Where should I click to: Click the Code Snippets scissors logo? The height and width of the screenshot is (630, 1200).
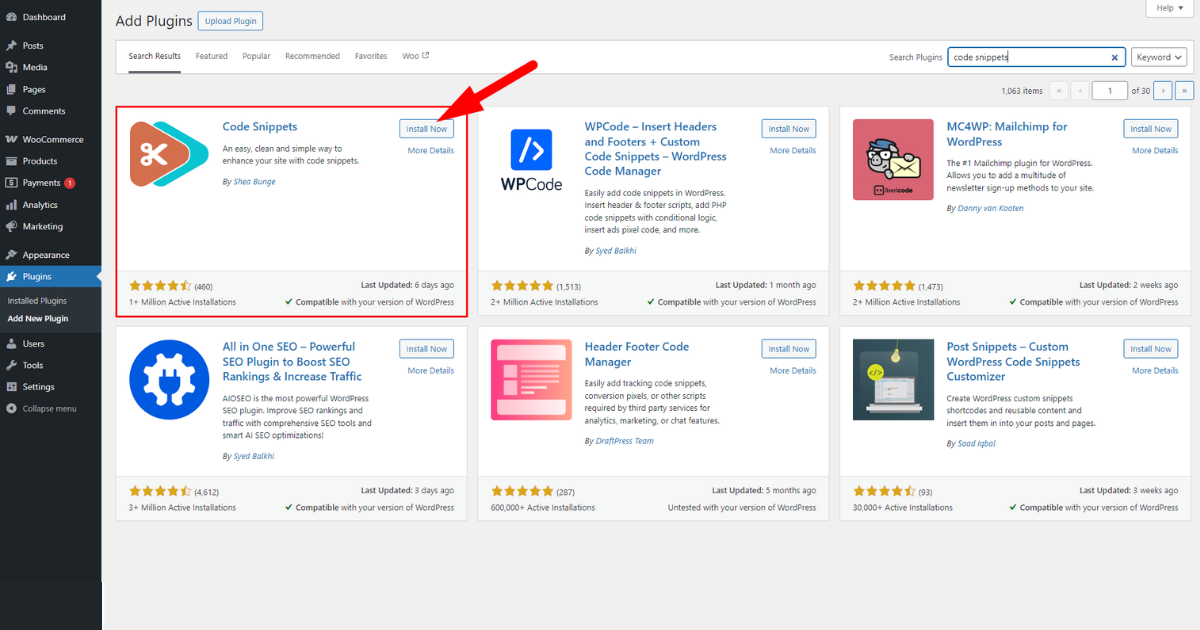click(x=169, y=153)
